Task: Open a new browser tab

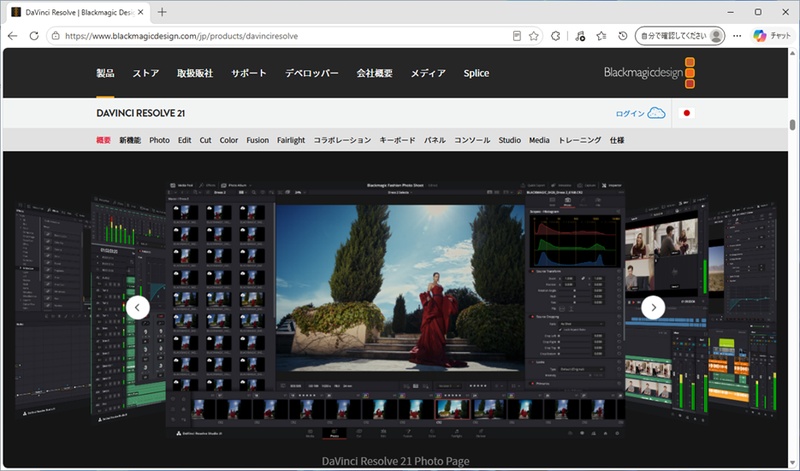Action: tap(162, 12)
